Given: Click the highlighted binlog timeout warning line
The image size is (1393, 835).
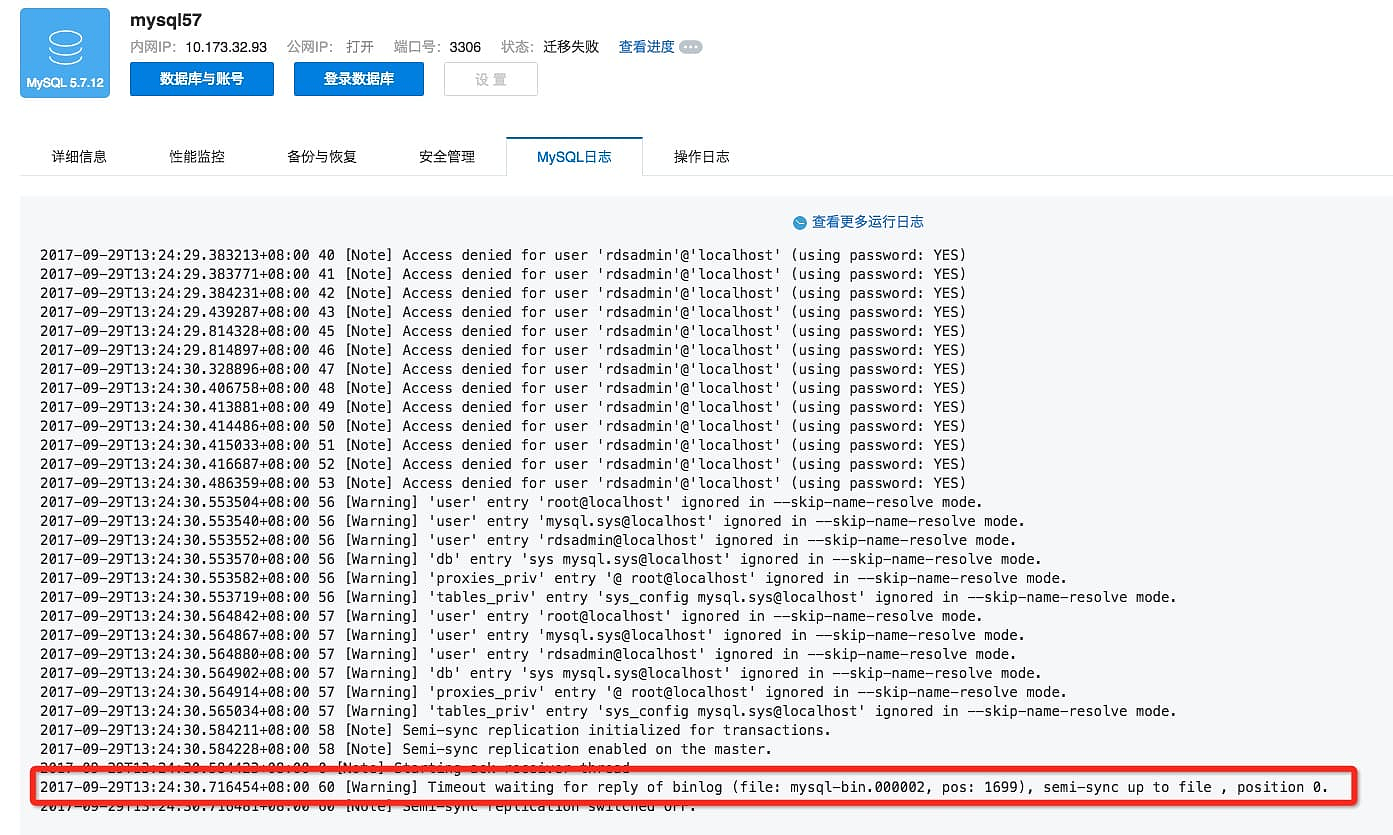Looking at the screenshot, I should (x=684, y=787).
